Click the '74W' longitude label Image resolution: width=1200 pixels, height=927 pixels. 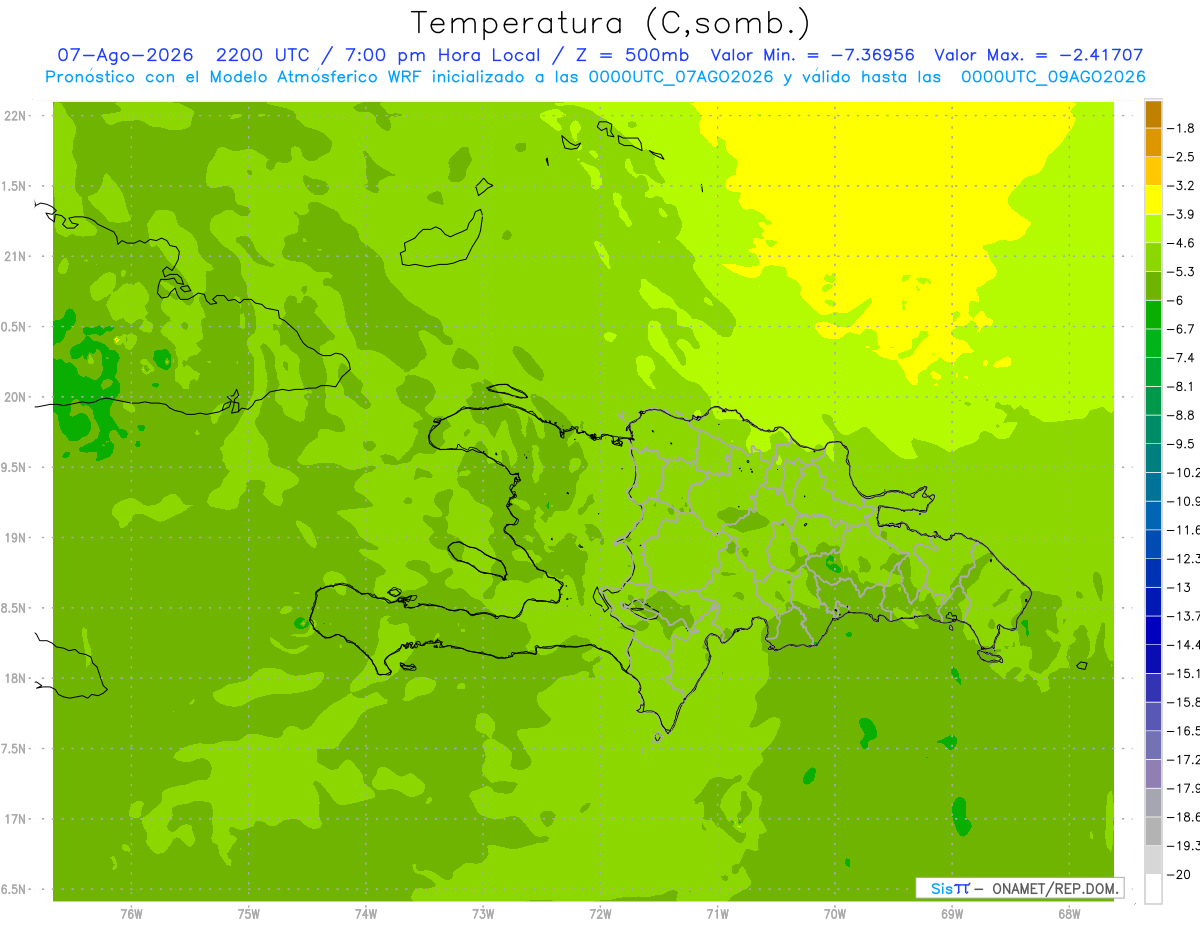(366, 913)
